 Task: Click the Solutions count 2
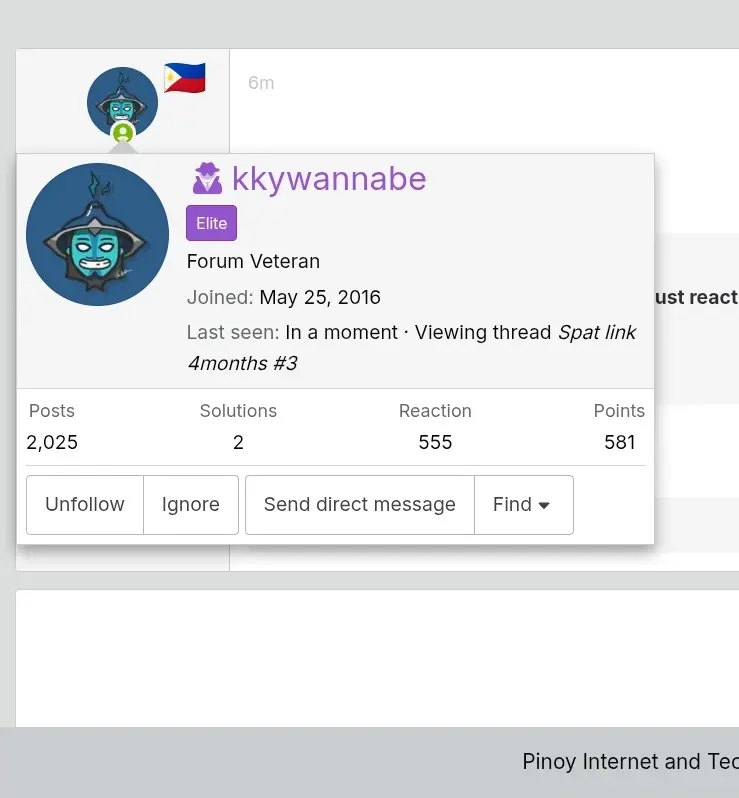(x=238, y=442)
